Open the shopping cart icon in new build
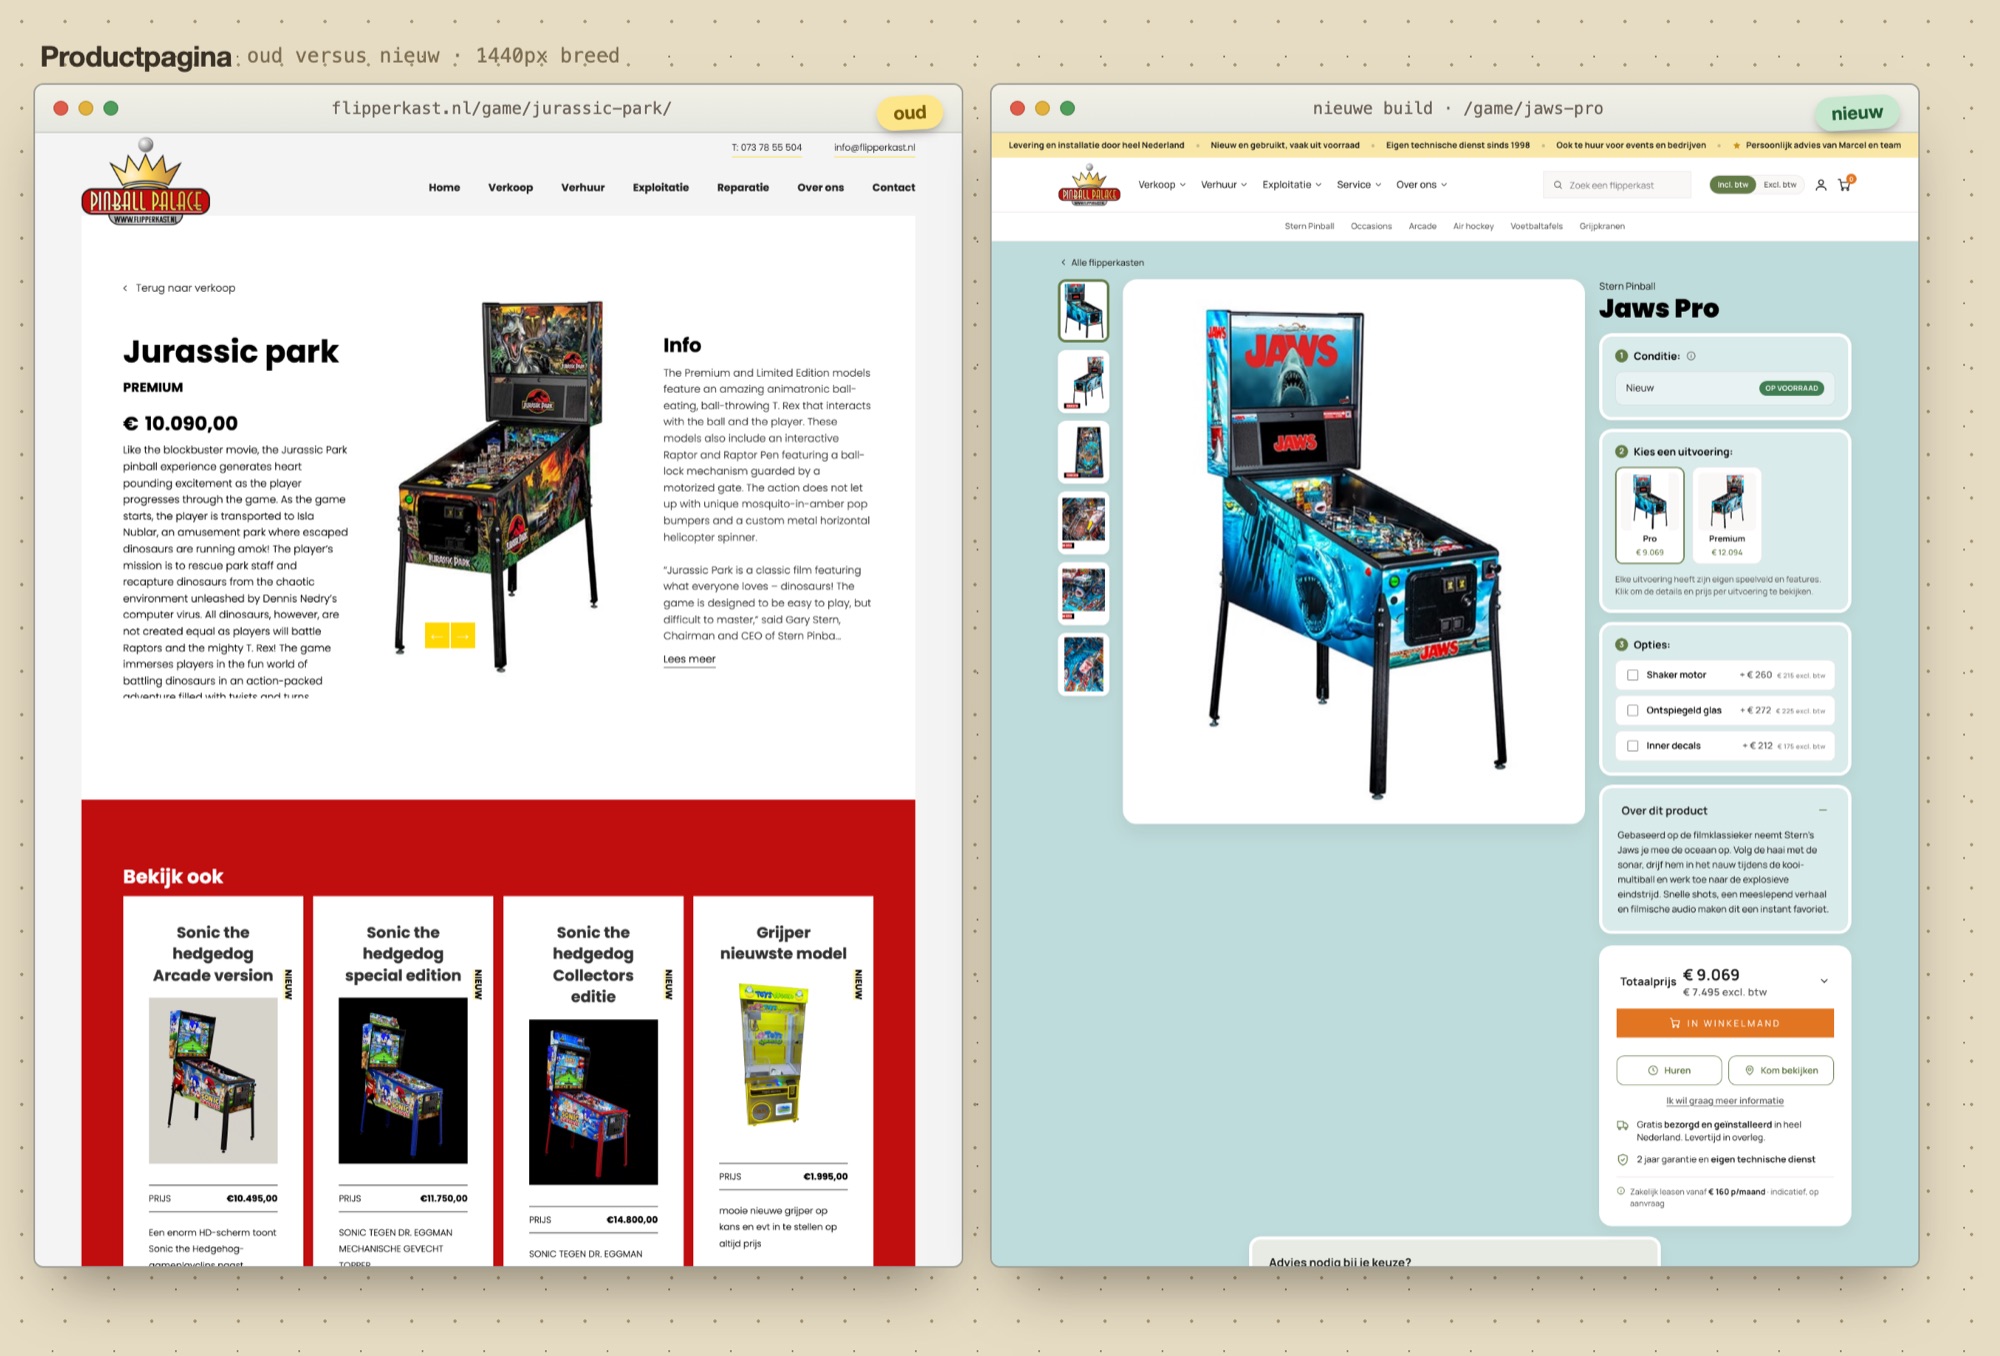Viewport: 2000px width, 1356px height. pyautogui.click(x=1845, y=185)
